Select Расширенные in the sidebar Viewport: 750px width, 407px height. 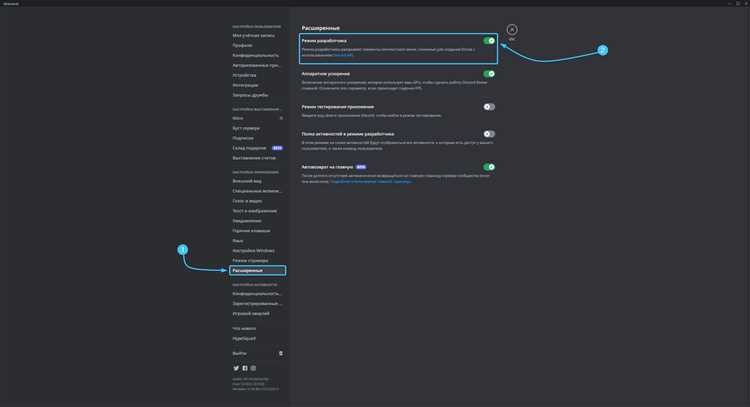coord(257,271)
